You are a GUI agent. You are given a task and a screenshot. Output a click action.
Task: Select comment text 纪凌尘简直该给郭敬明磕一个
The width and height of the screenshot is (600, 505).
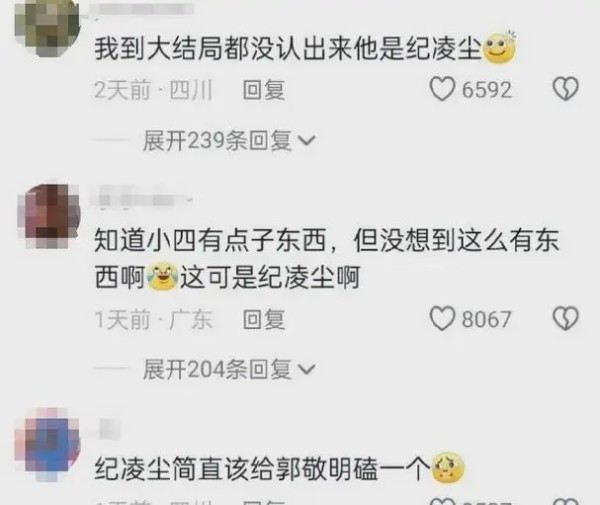click(x=262, y=468)
